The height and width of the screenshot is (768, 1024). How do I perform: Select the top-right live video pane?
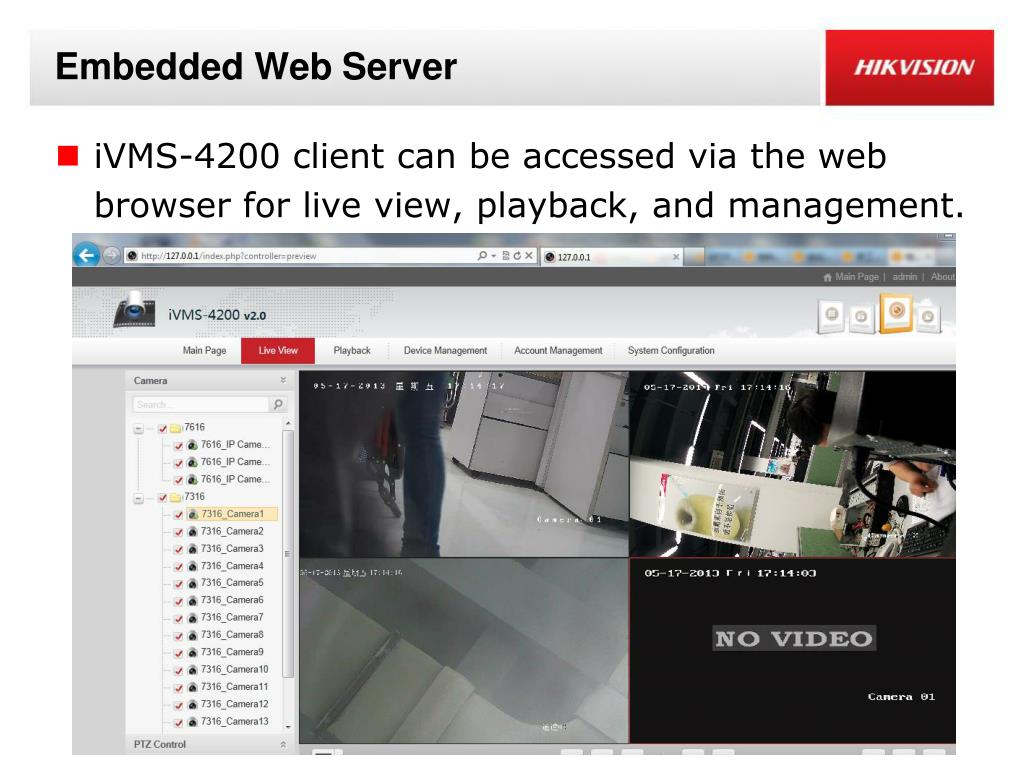(792, 464)
